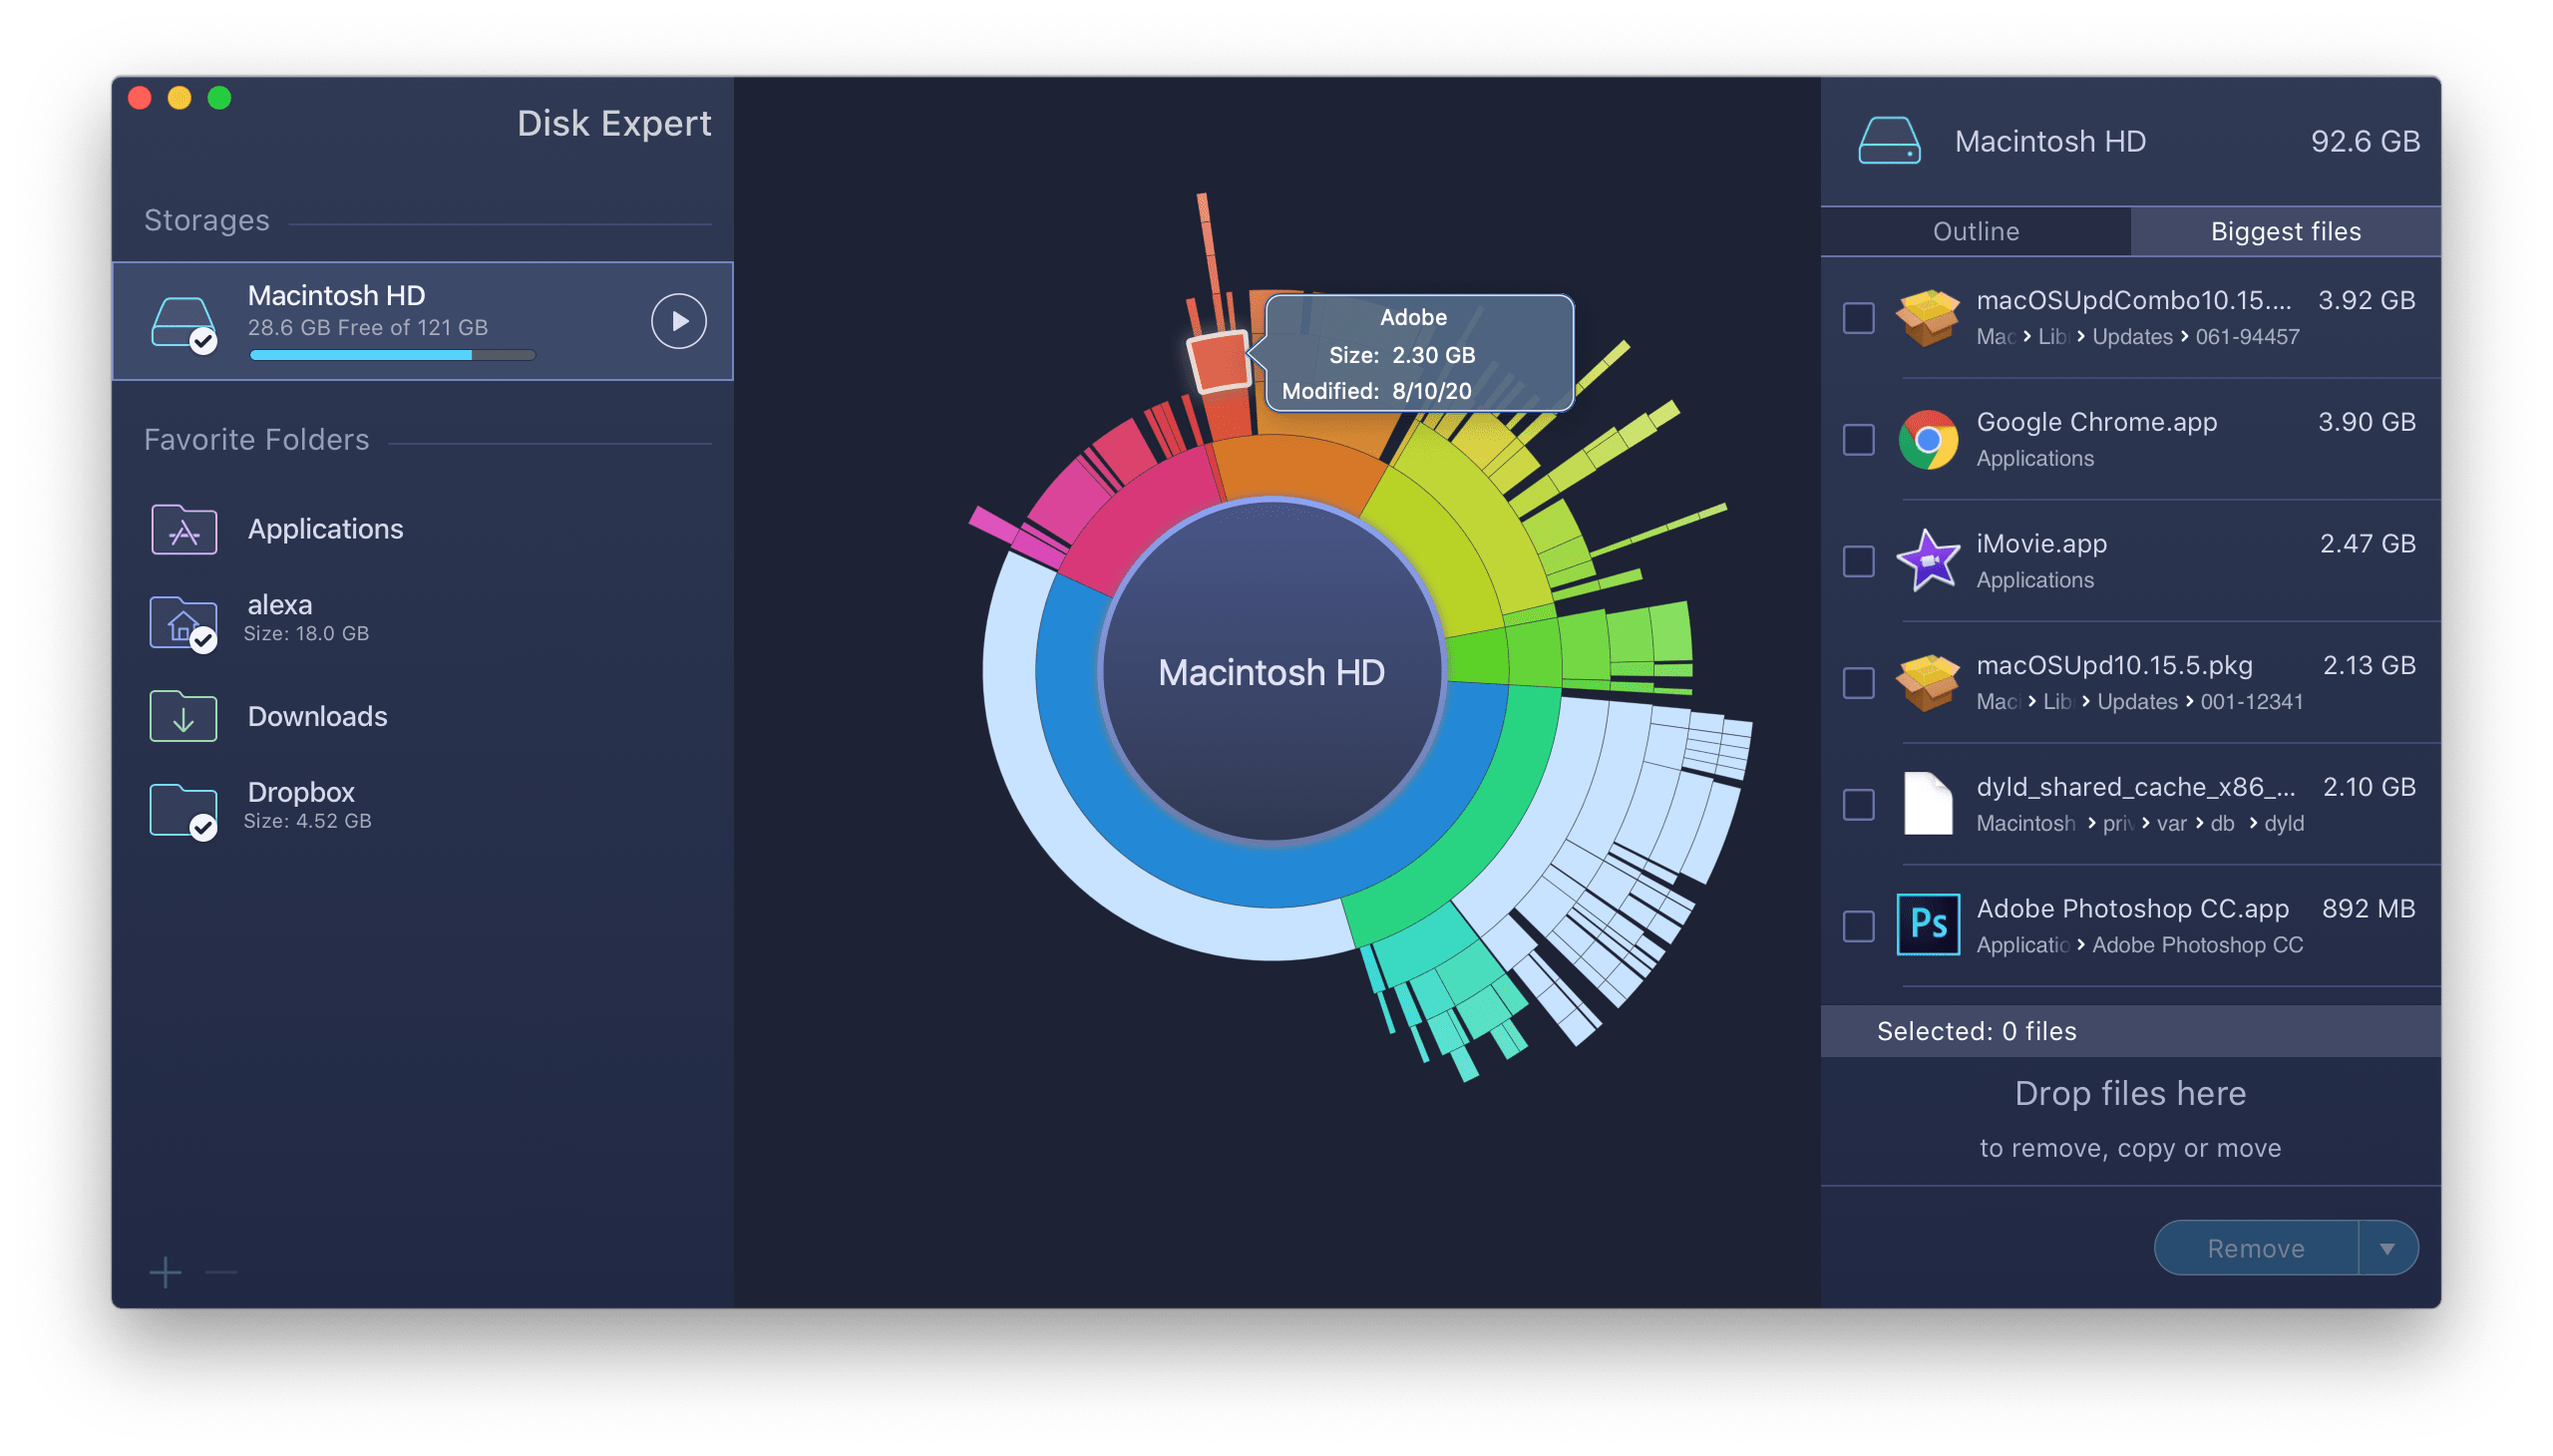Click the Add storage plus button

coord(165,1272)
